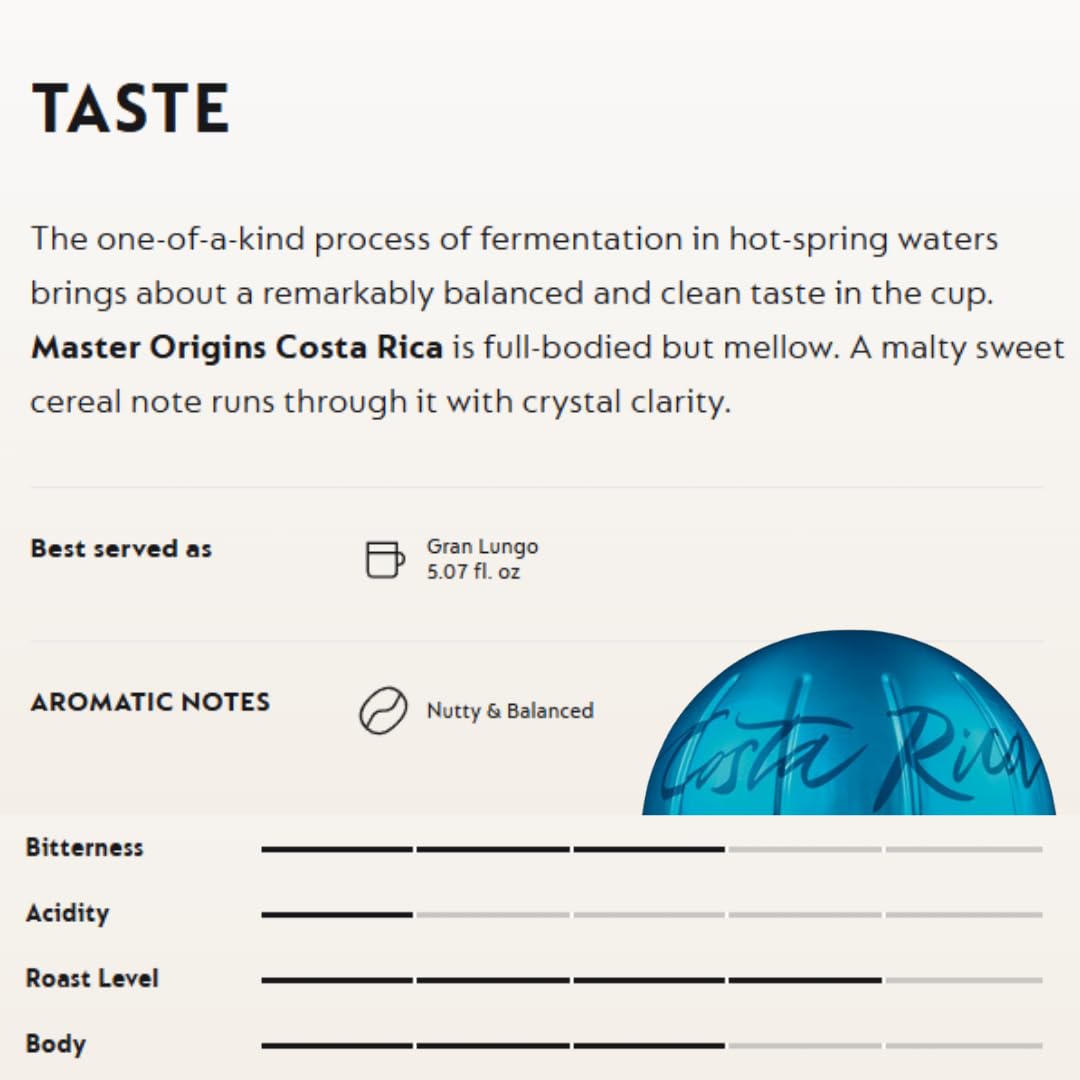Click the AROMATIC NOTES label
This screenshot has height=1080, width=1080.
(x=150, y=702)
